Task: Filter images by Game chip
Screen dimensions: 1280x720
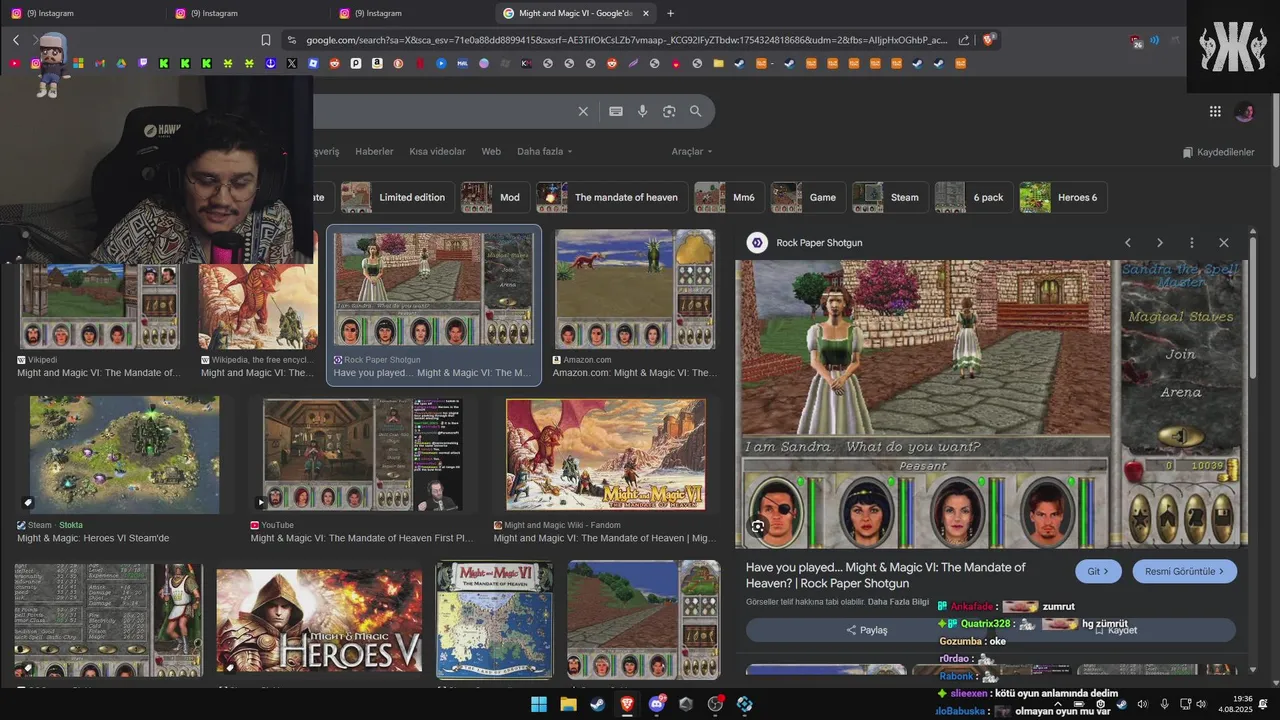Action: 807,197
